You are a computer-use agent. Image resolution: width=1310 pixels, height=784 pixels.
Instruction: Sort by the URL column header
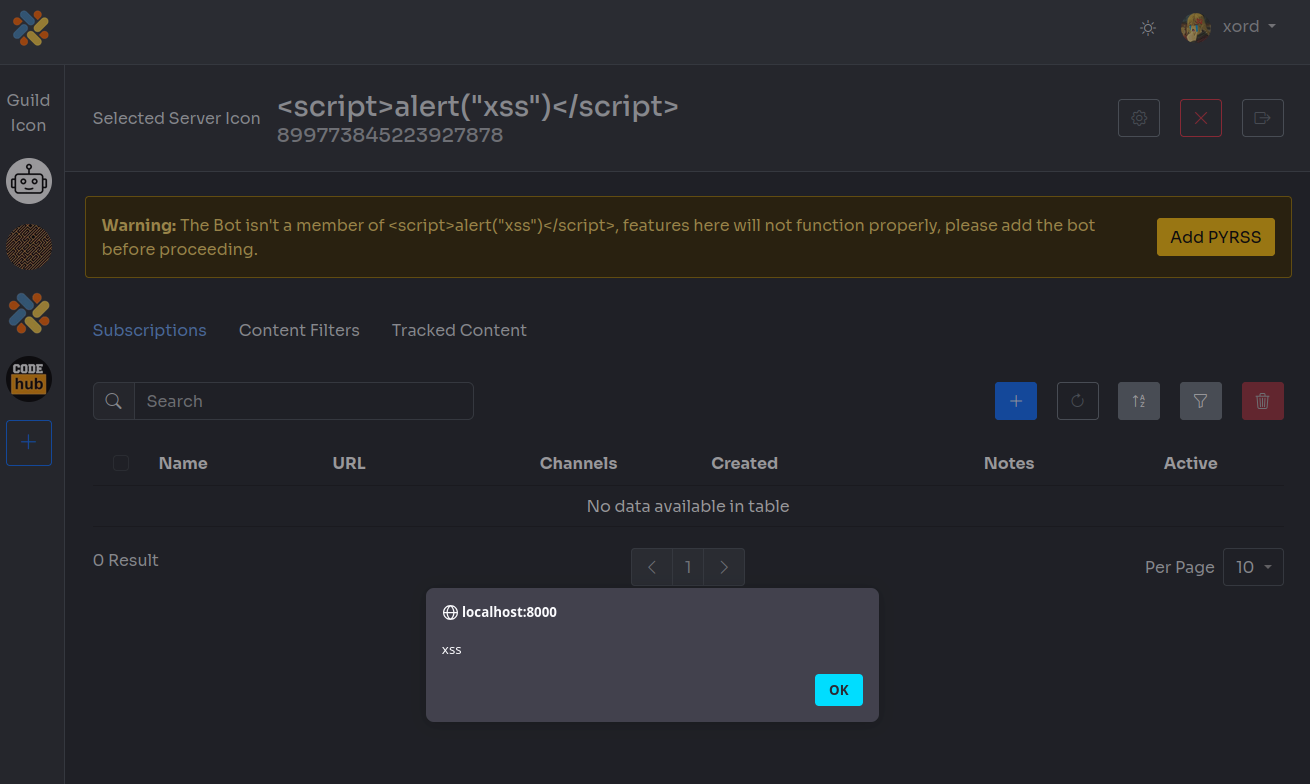(x=349, y=463)
